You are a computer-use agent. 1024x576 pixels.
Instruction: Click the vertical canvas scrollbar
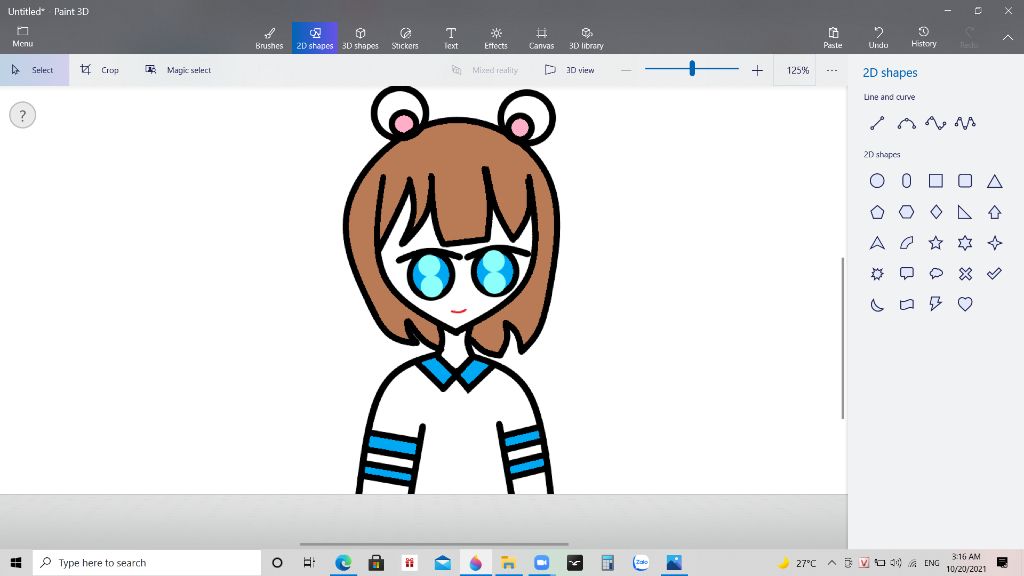[x=842, y=338]
